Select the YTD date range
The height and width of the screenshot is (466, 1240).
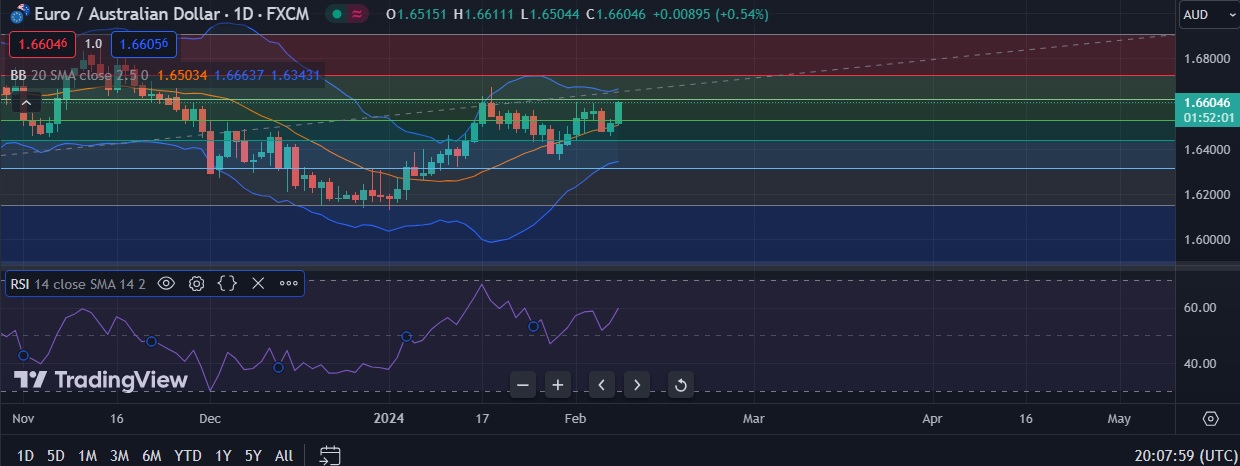tap(188, 456)
